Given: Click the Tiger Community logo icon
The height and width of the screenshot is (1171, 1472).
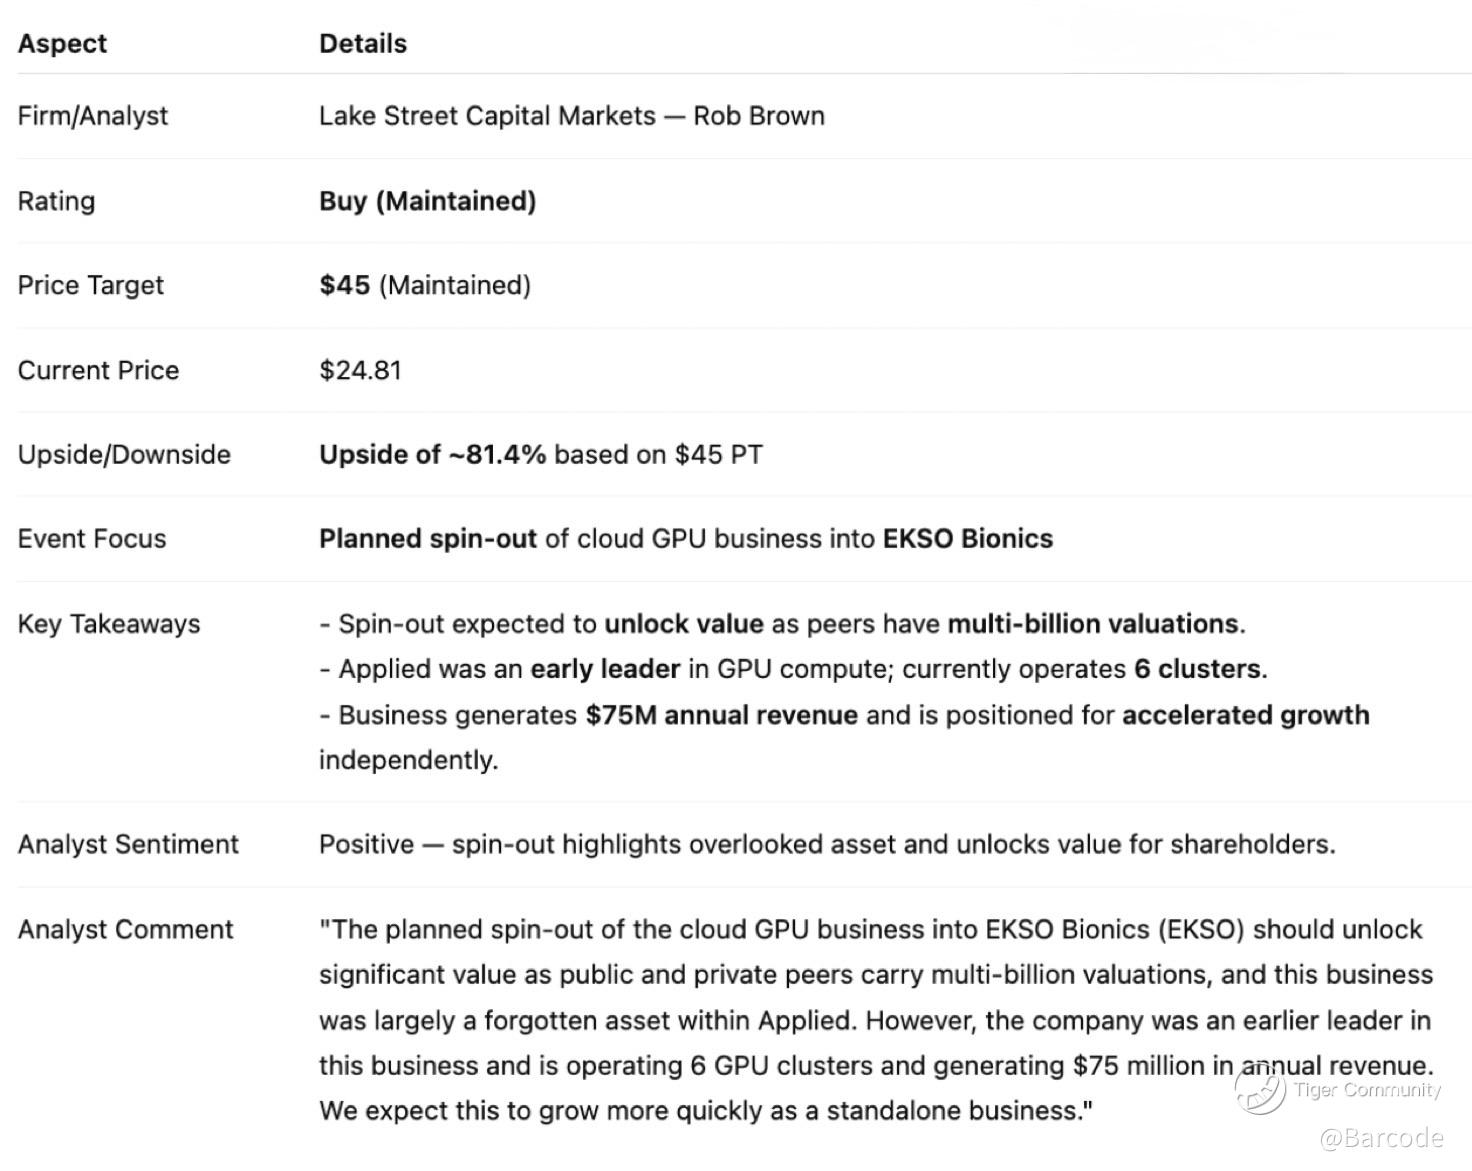Looking at the screenshot, I should click(1261, 1088).
